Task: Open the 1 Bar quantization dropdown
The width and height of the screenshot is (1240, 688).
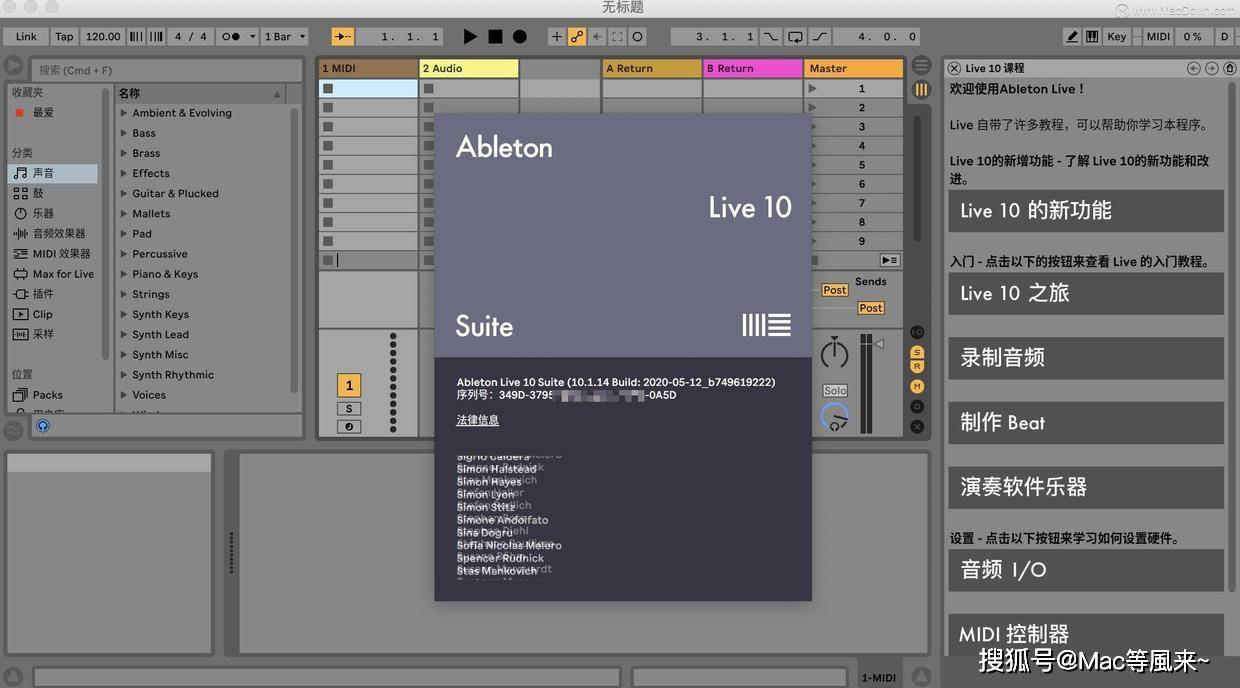Action: click(x=287, y=36)
